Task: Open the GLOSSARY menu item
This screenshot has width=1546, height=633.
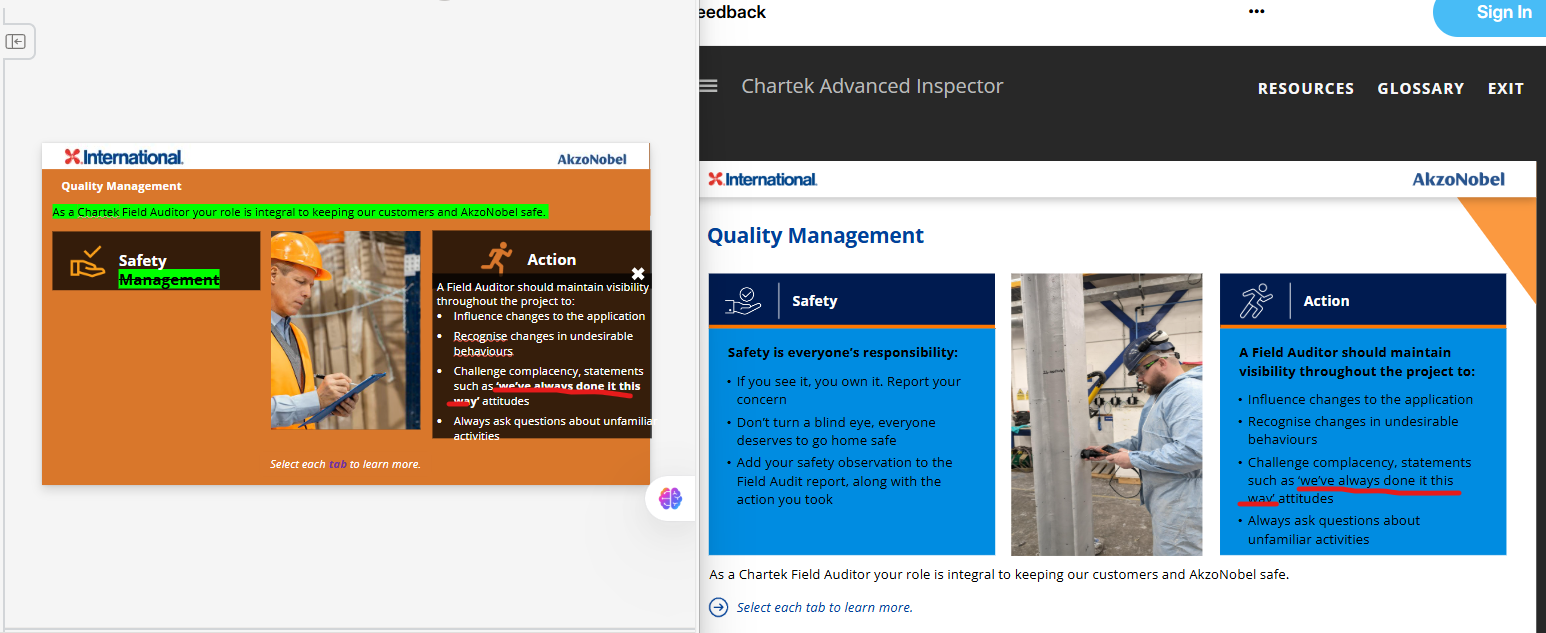Action: (1421, 89)
